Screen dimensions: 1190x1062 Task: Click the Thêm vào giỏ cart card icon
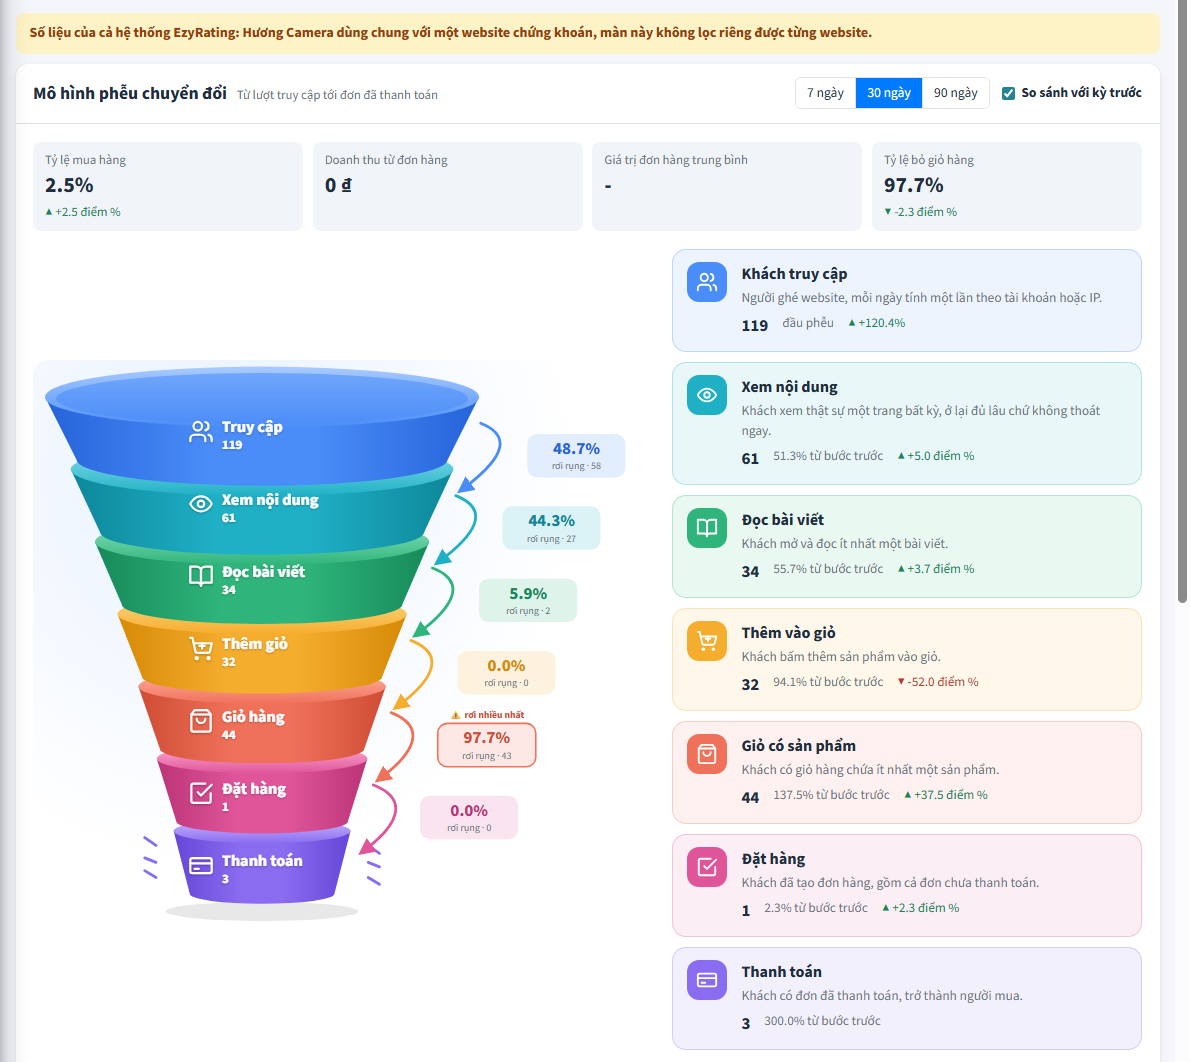707,641
